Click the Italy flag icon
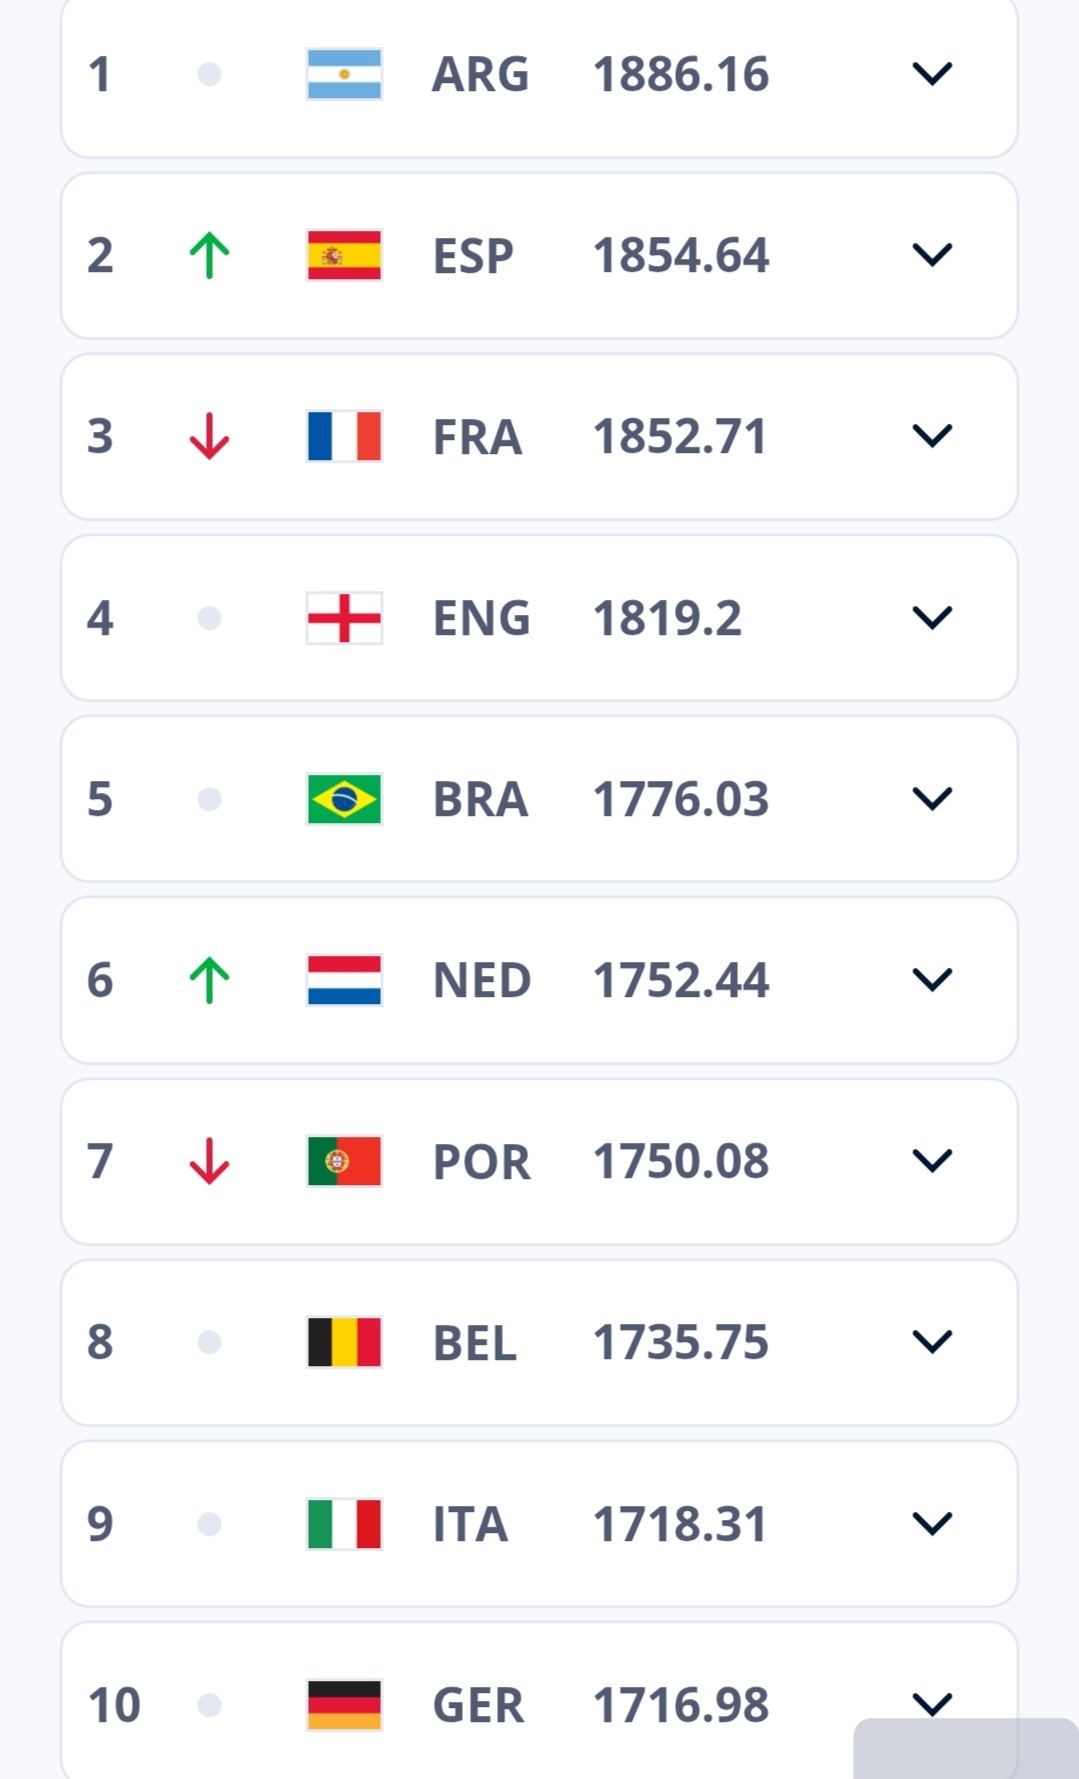This screenshot has height=1779, width=1079. coord(344,1524)
